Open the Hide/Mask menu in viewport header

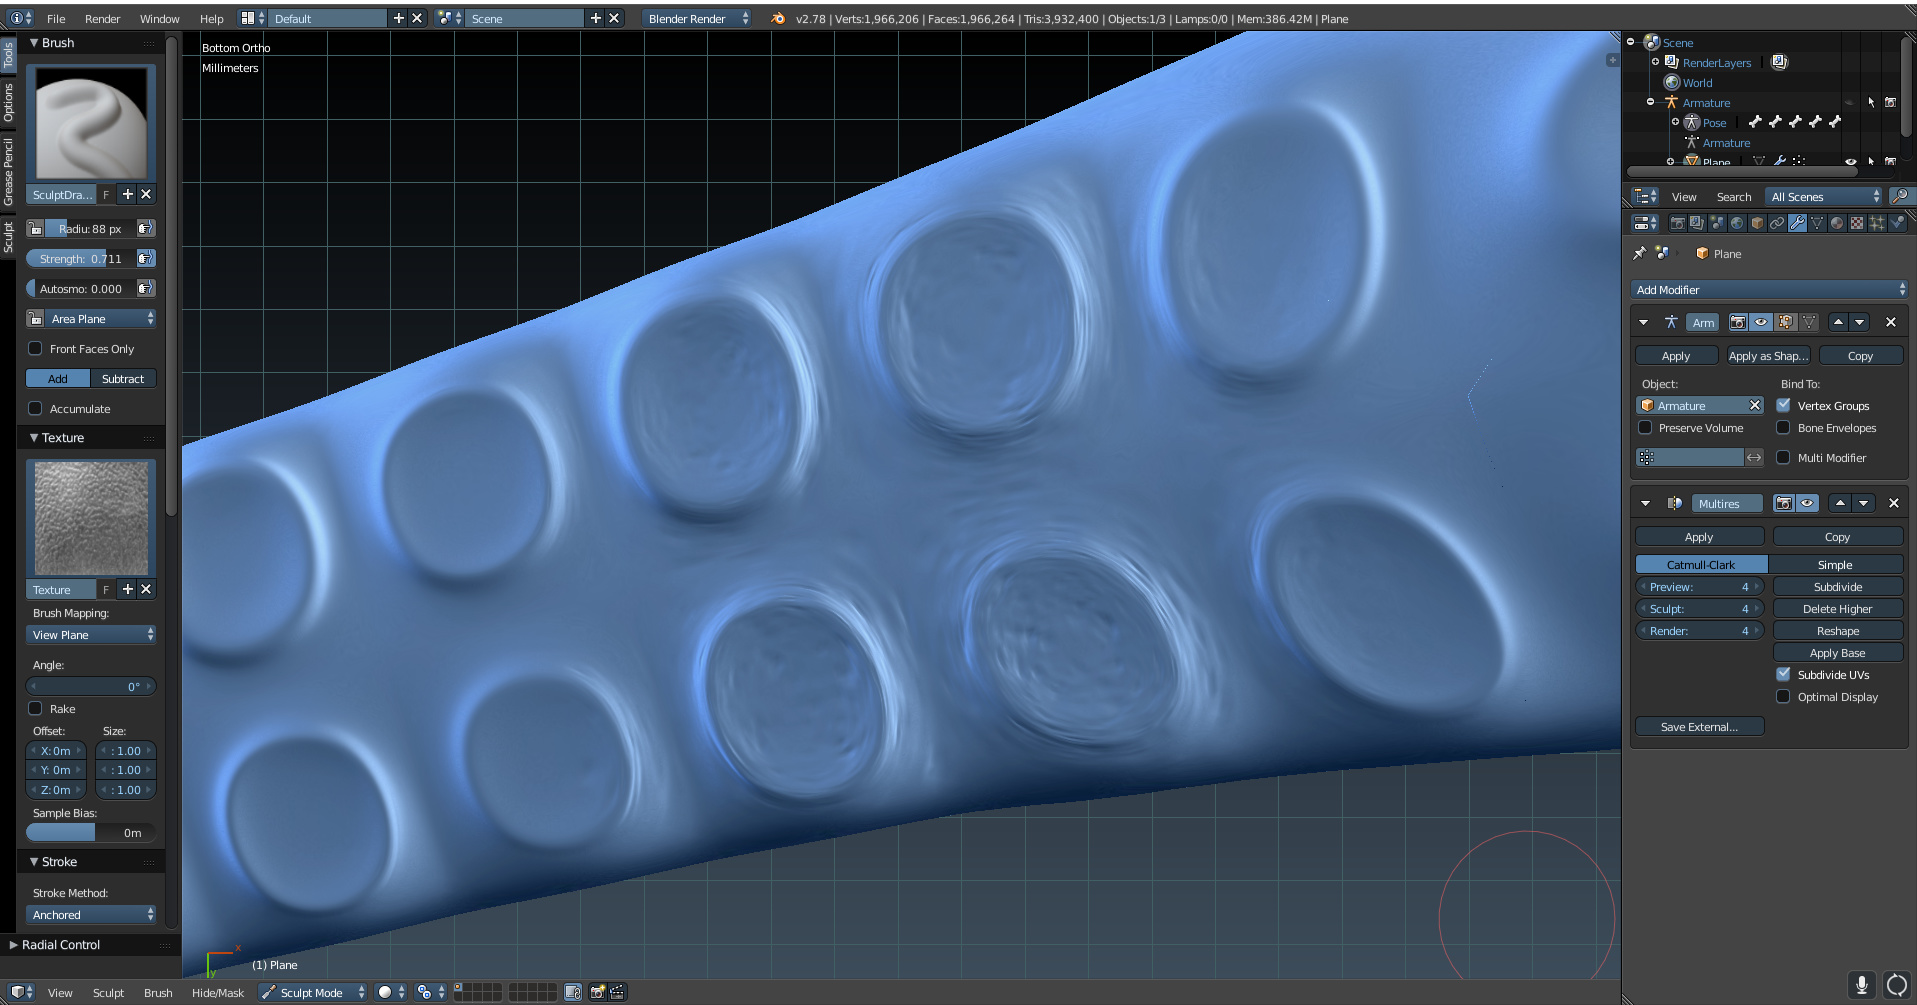217,992
